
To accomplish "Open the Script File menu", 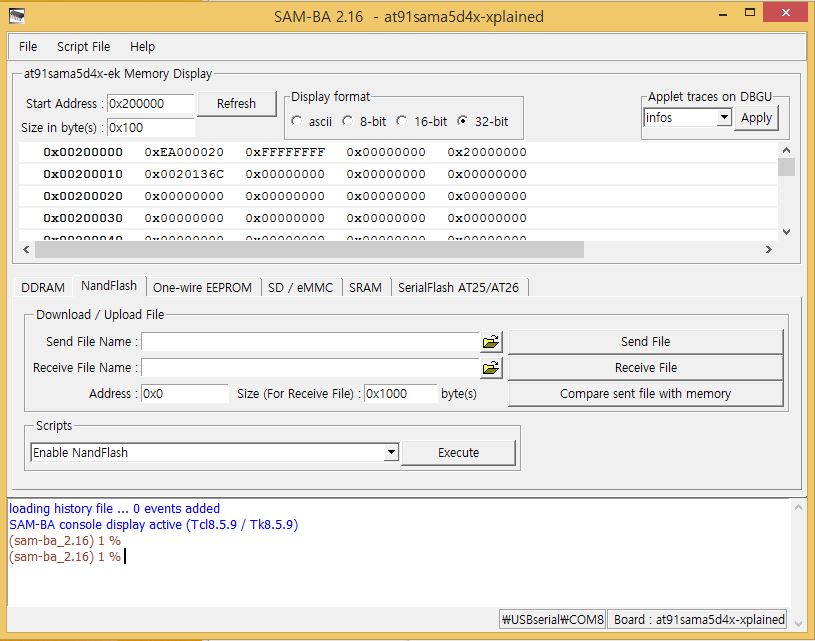I will pyautogui.click(x=83, y=46).
